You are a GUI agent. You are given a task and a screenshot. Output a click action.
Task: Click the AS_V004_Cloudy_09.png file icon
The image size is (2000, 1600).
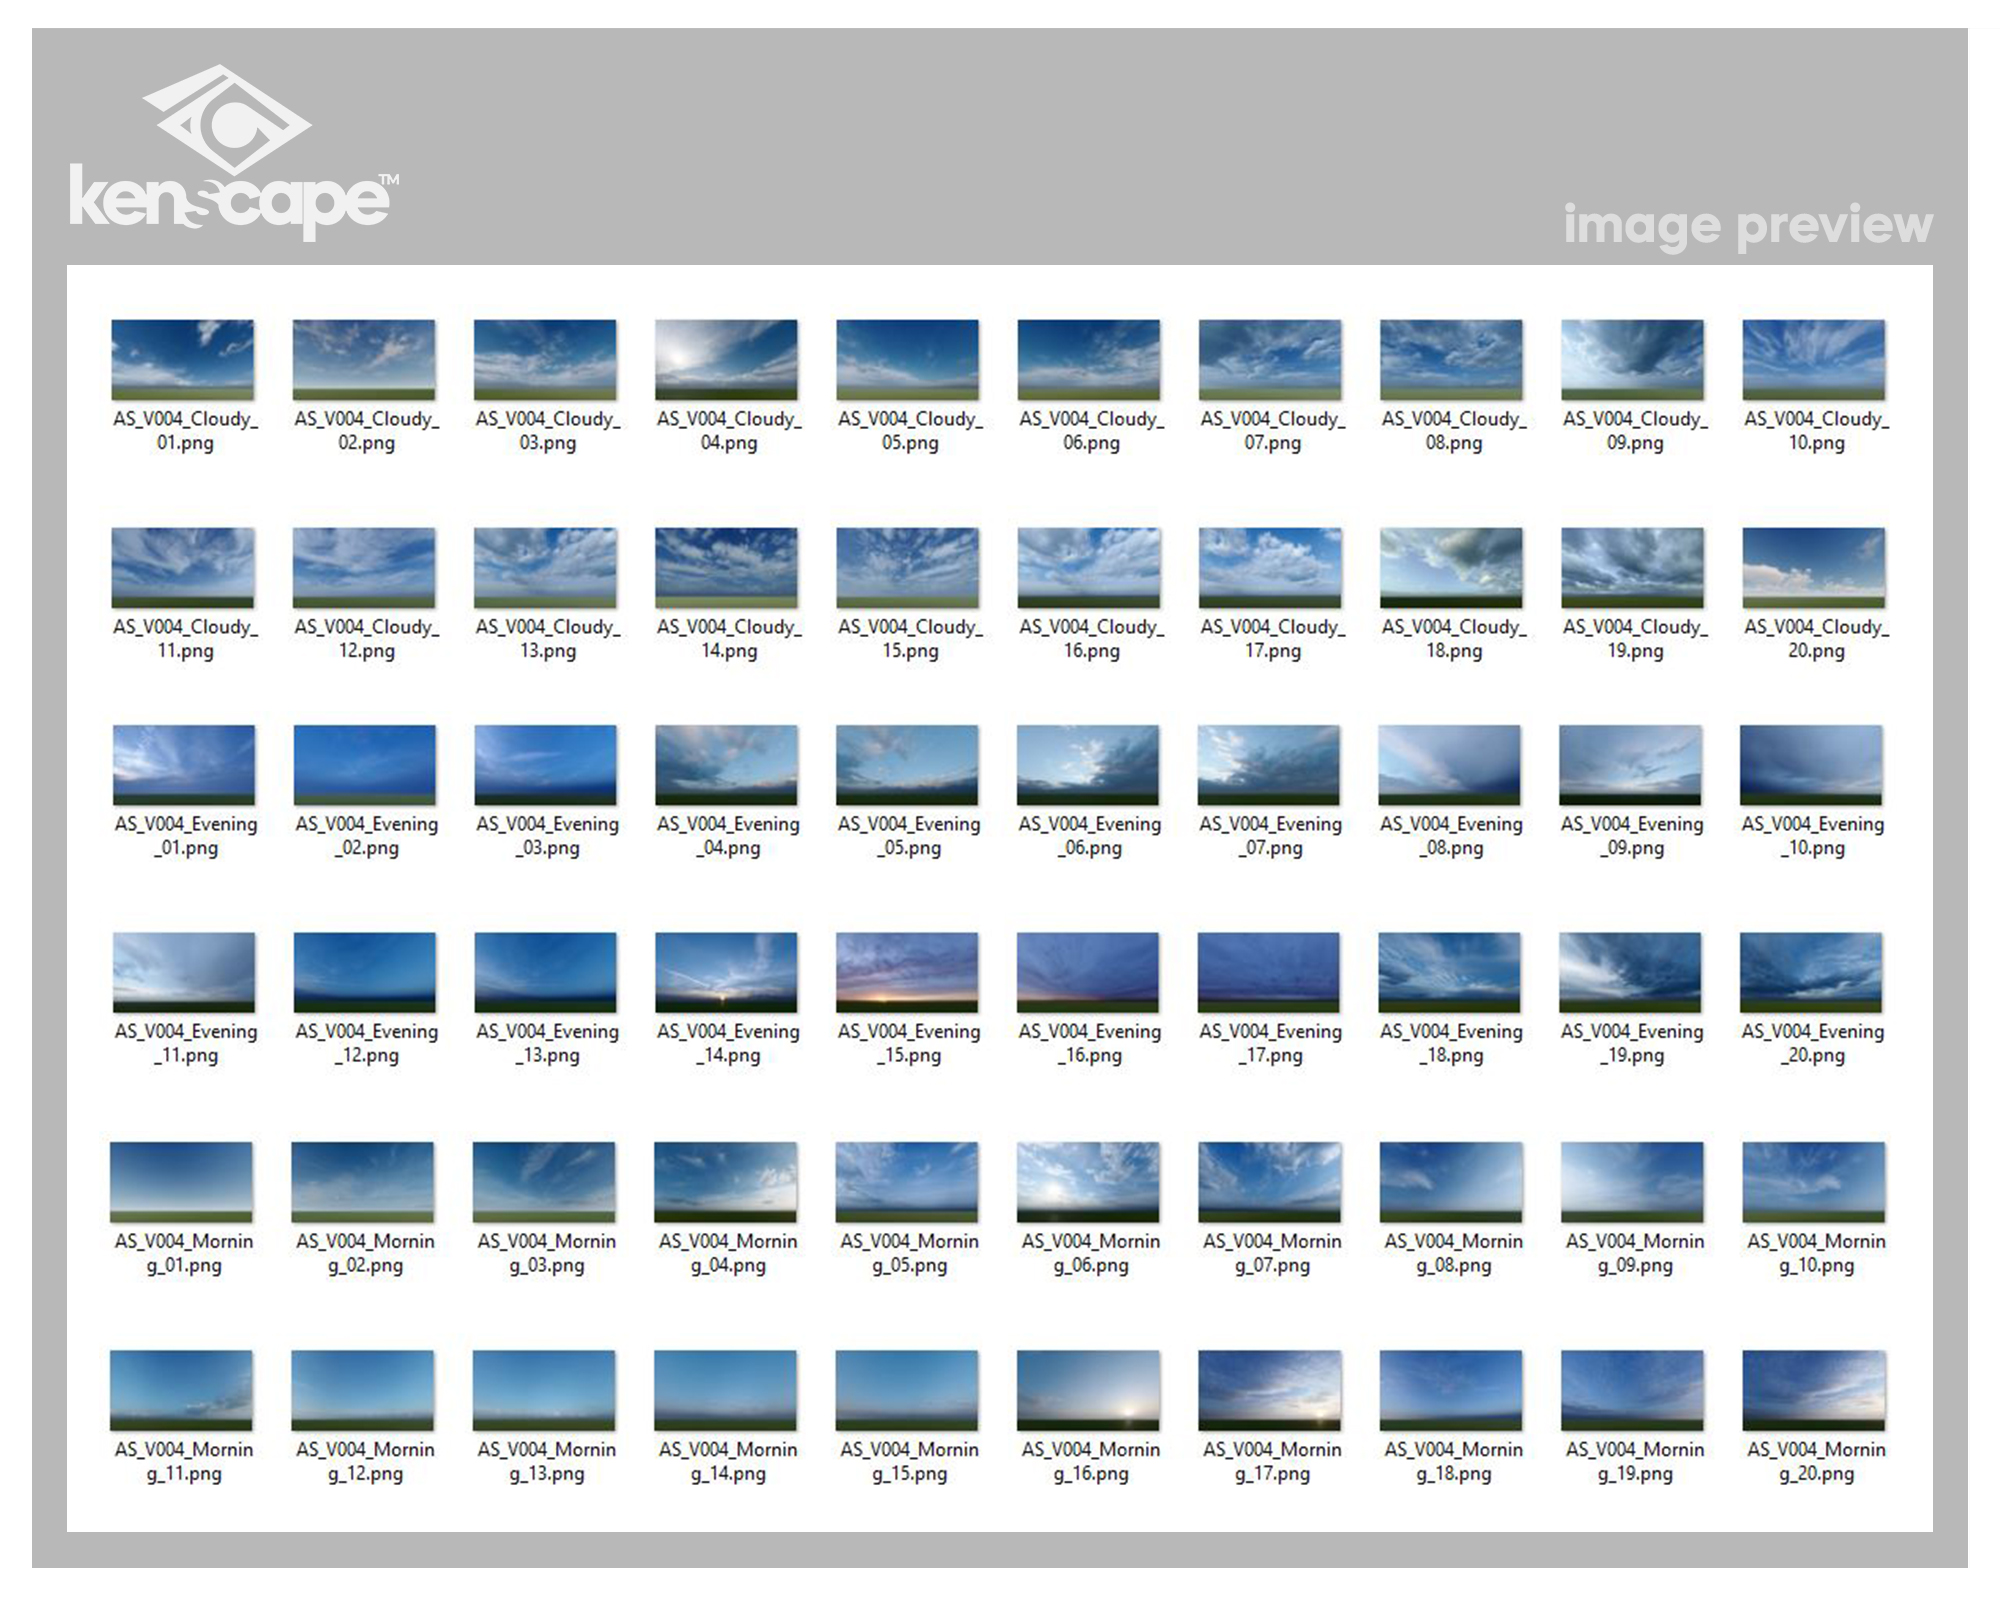(x=1632, y=360)
